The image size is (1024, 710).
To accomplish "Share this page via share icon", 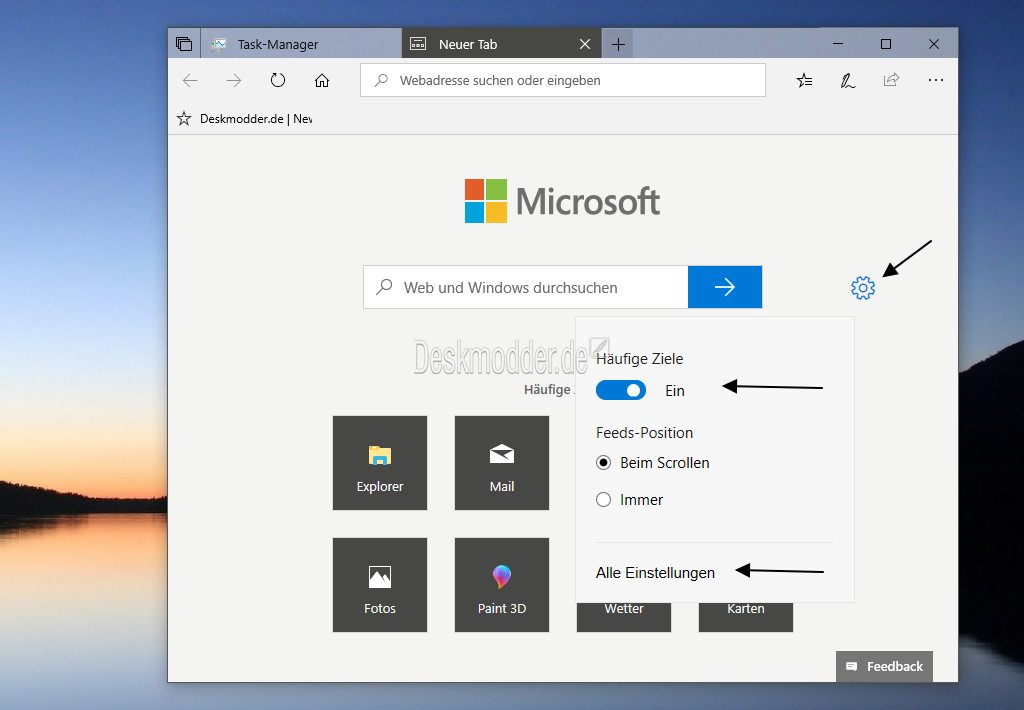I will click(x=891, y=80).
